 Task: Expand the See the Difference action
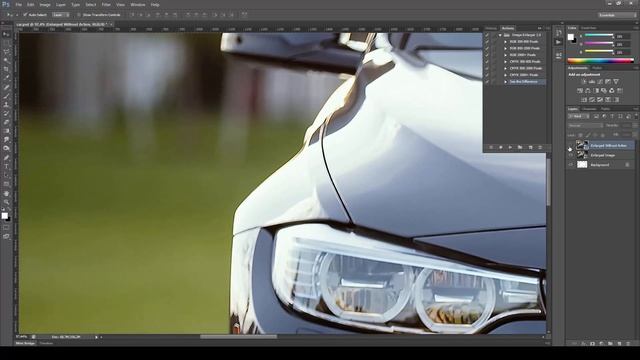tap(505, 82)
